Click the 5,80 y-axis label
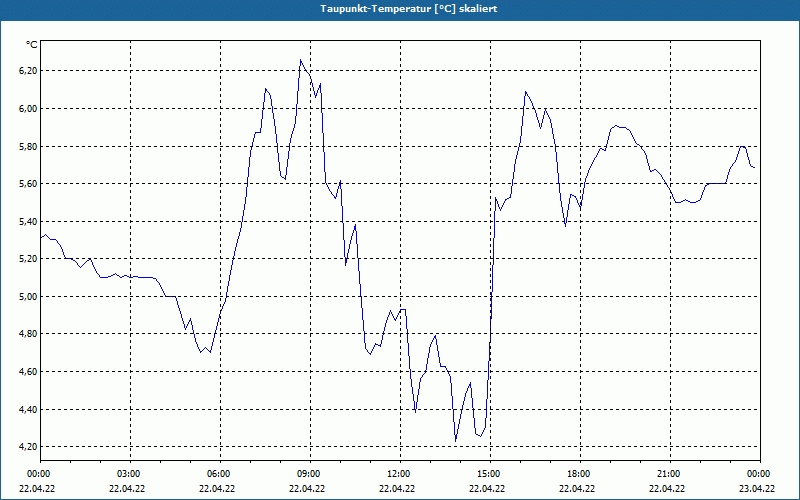800x500 pixels. [28, 146]
